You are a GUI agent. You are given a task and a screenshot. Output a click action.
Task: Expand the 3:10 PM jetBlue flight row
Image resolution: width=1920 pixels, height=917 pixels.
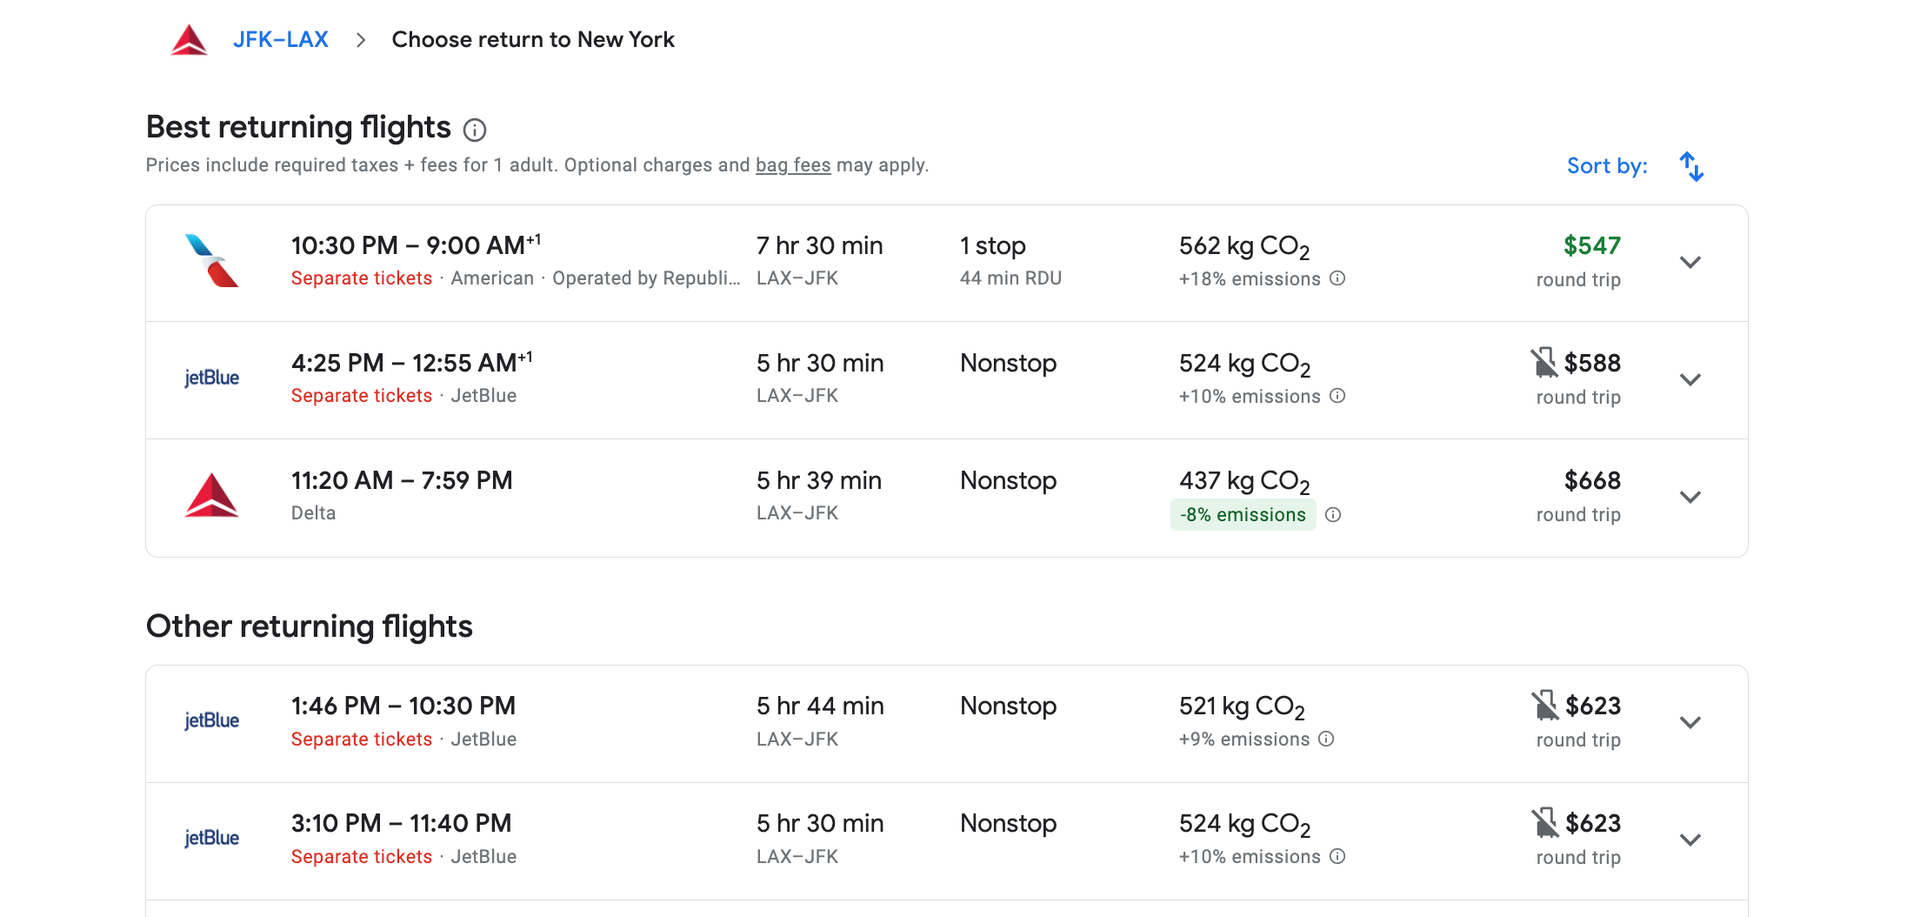coord(1691,840)
